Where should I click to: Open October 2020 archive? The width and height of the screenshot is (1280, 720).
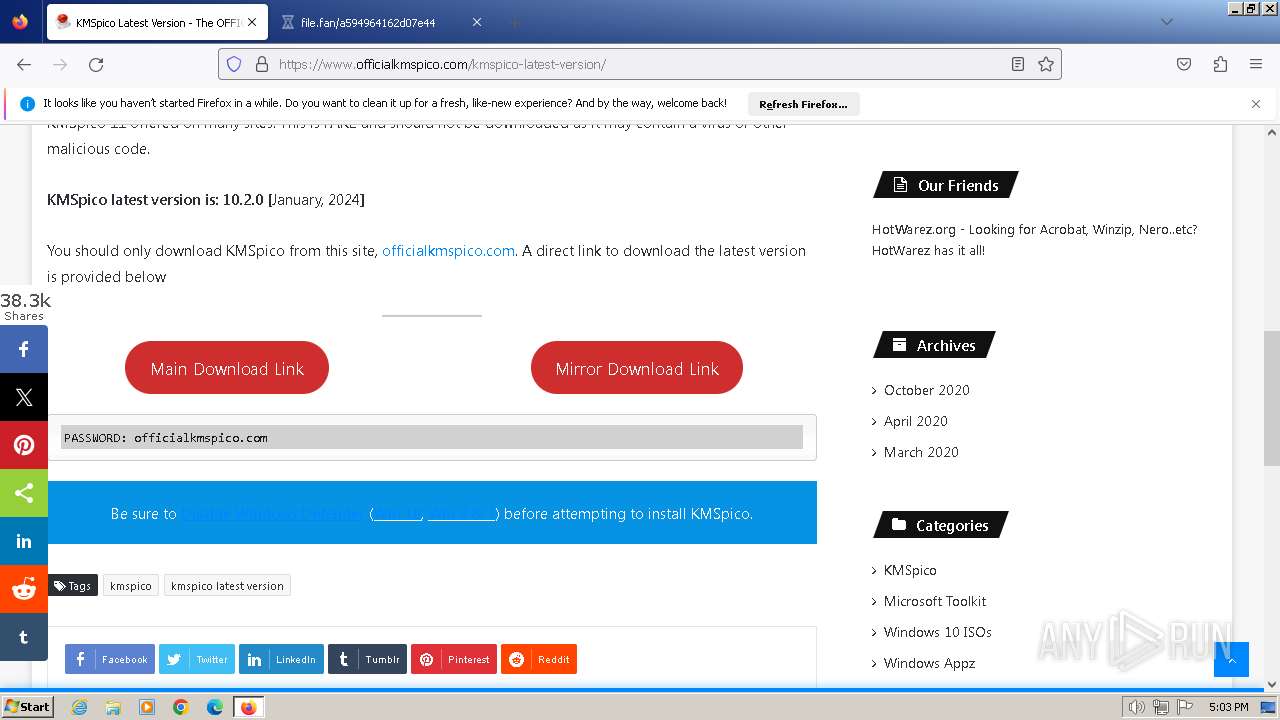tap(926, 390)
